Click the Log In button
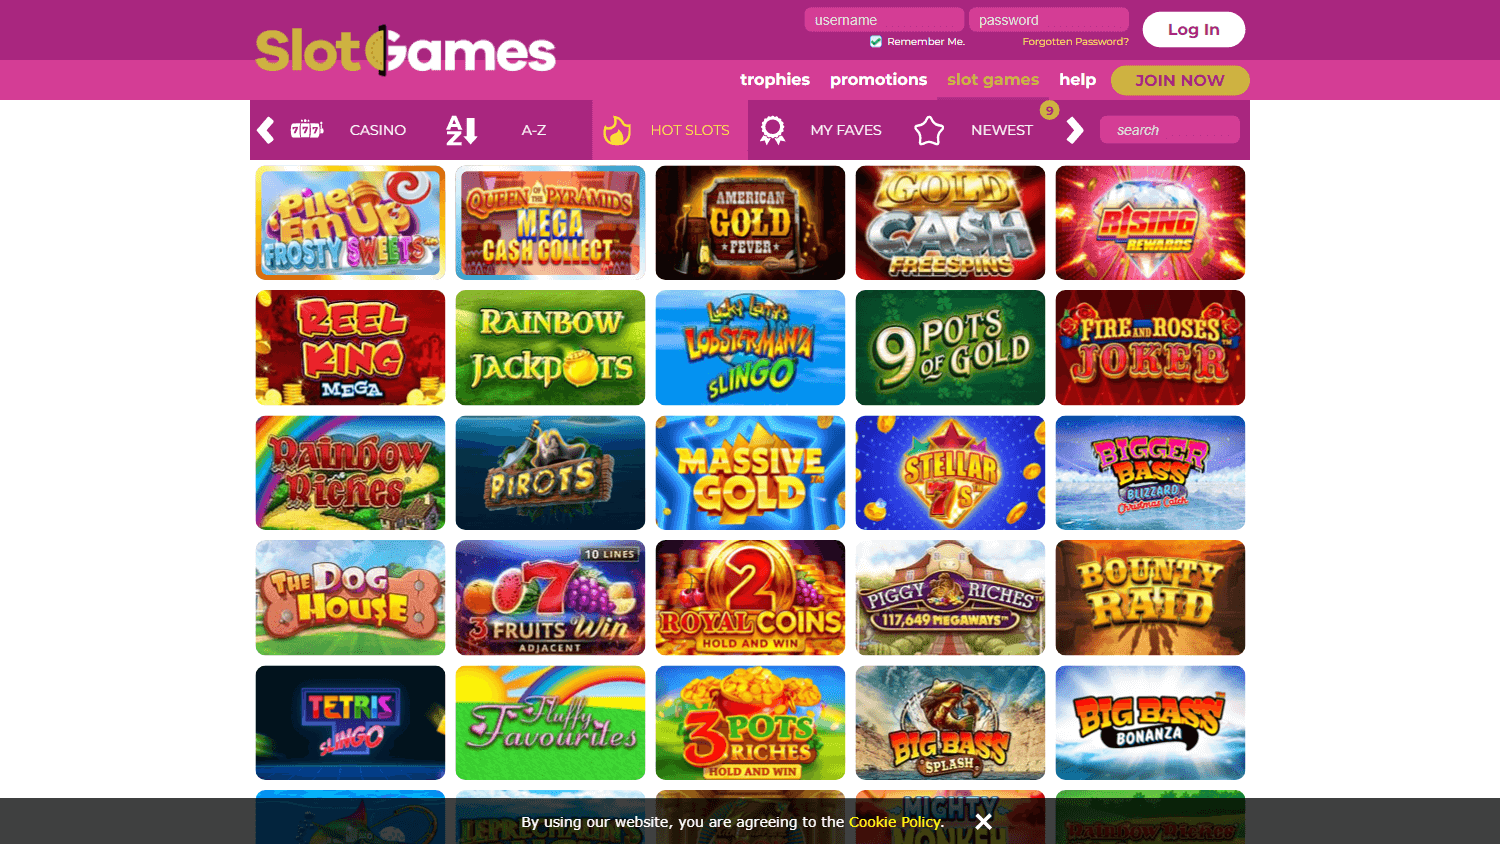Image resolution: width=1500 pixels, height=844 pixels. [1194, 29]
